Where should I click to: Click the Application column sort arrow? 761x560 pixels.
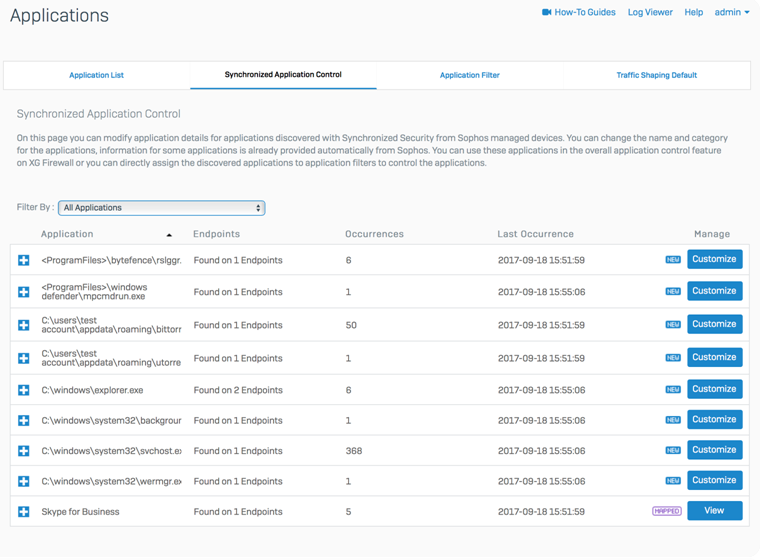[x=169, y=235]
